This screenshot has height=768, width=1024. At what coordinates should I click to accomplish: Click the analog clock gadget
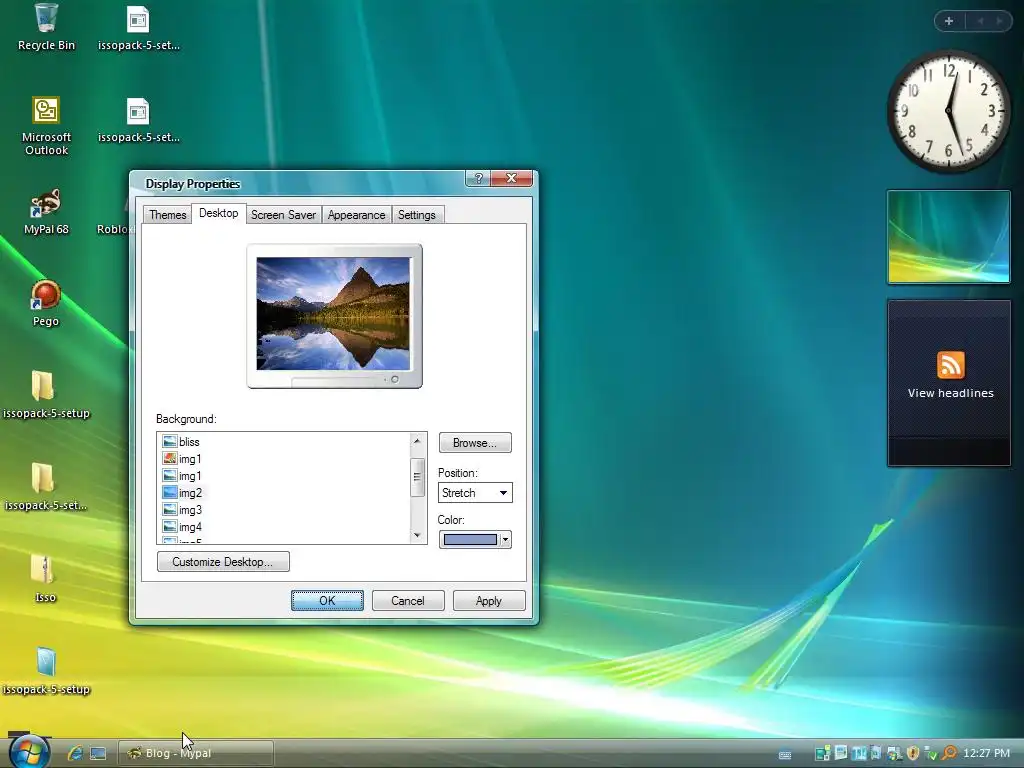(949, 111)
